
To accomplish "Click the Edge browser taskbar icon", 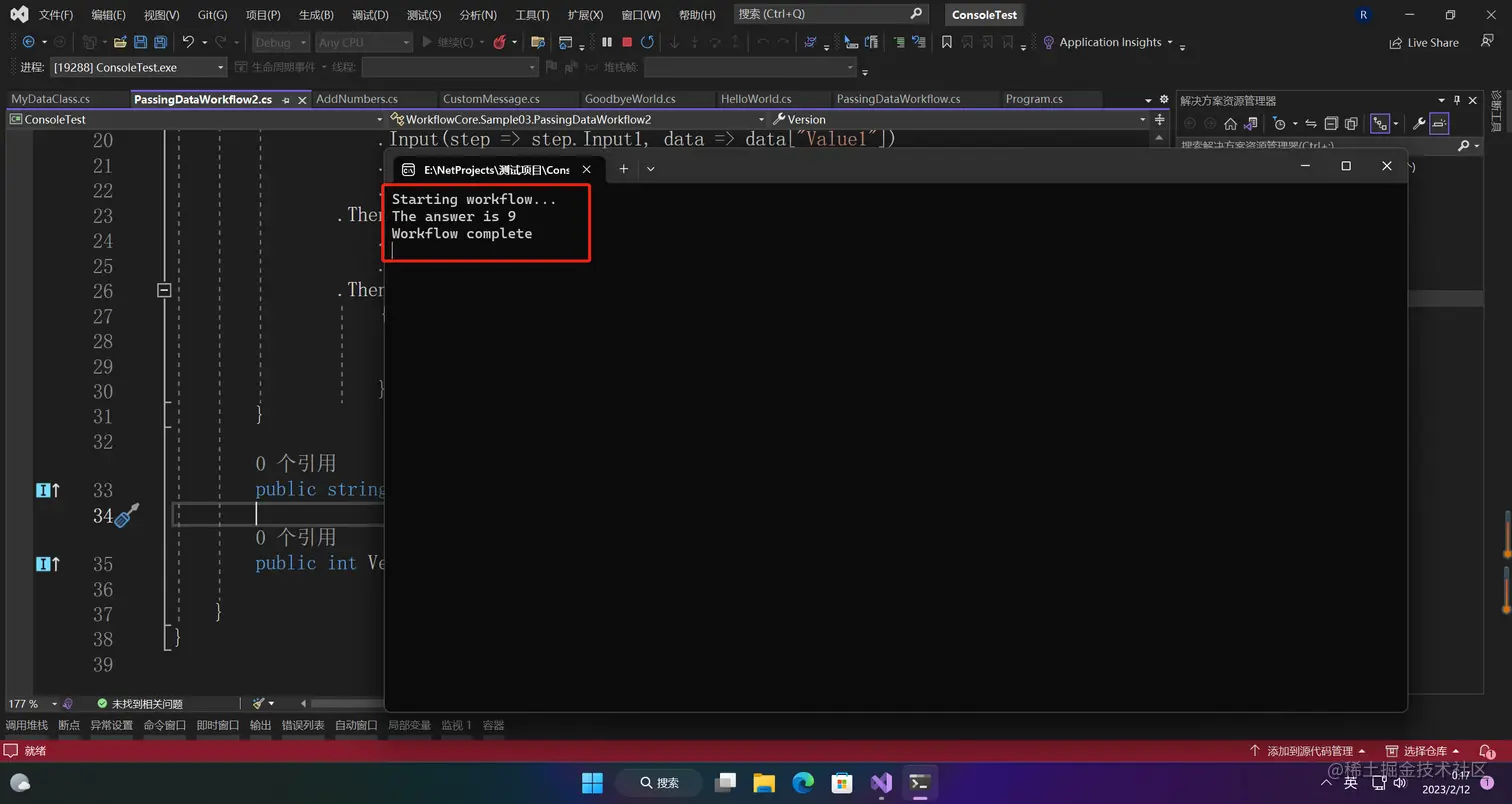I will pyautogui.click(x=803, y=782).
